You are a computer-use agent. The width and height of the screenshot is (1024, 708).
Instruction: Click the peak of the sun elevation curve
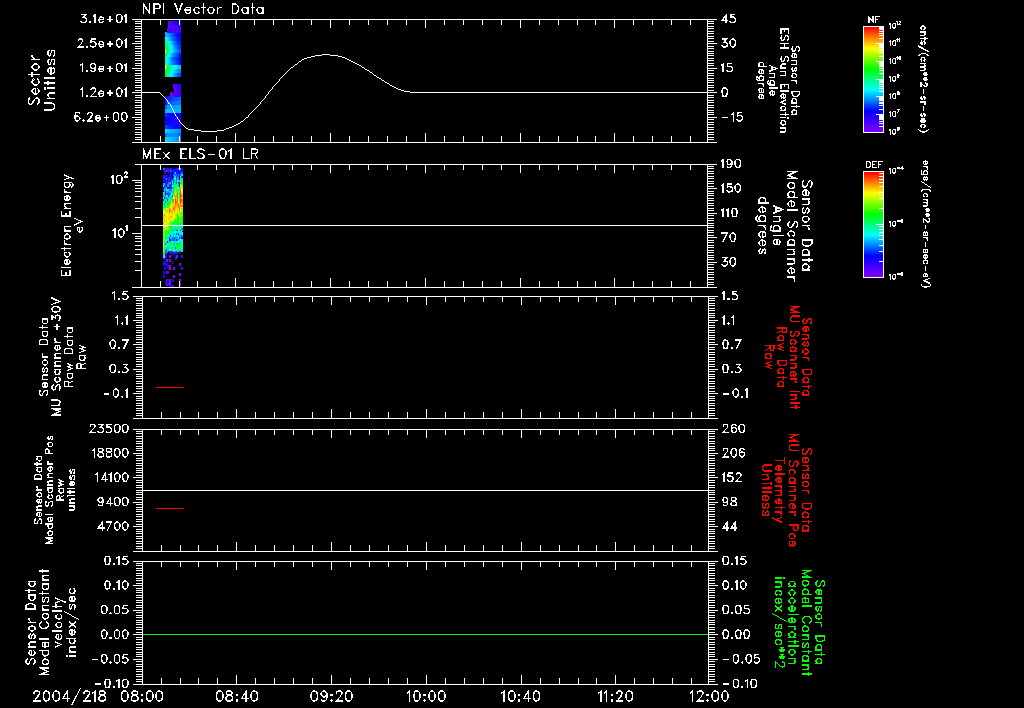[328, 55]
